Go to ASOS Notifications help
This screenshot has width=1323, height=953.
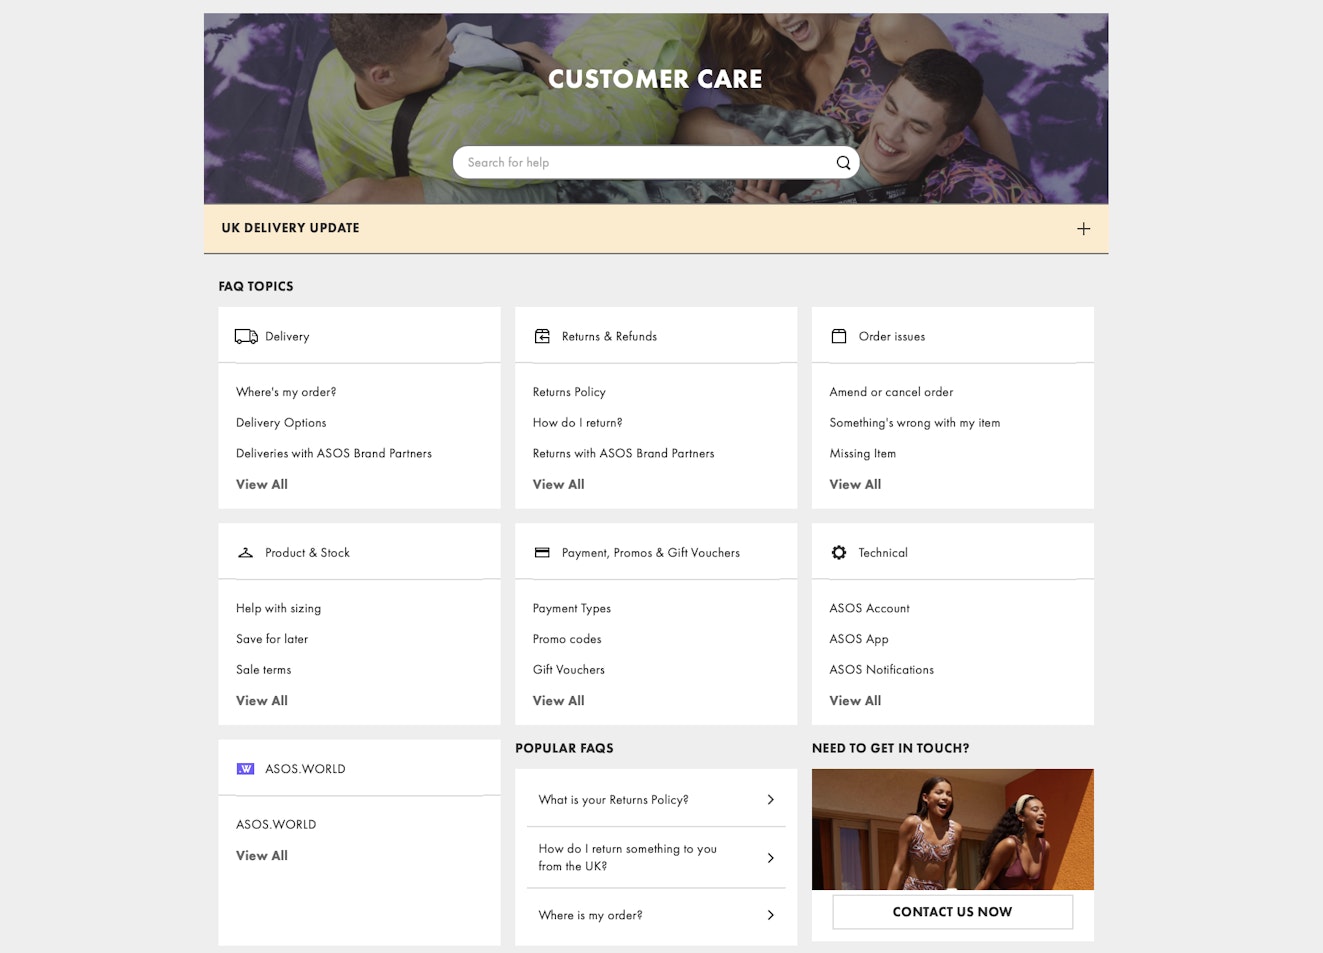tap(881, 670)
